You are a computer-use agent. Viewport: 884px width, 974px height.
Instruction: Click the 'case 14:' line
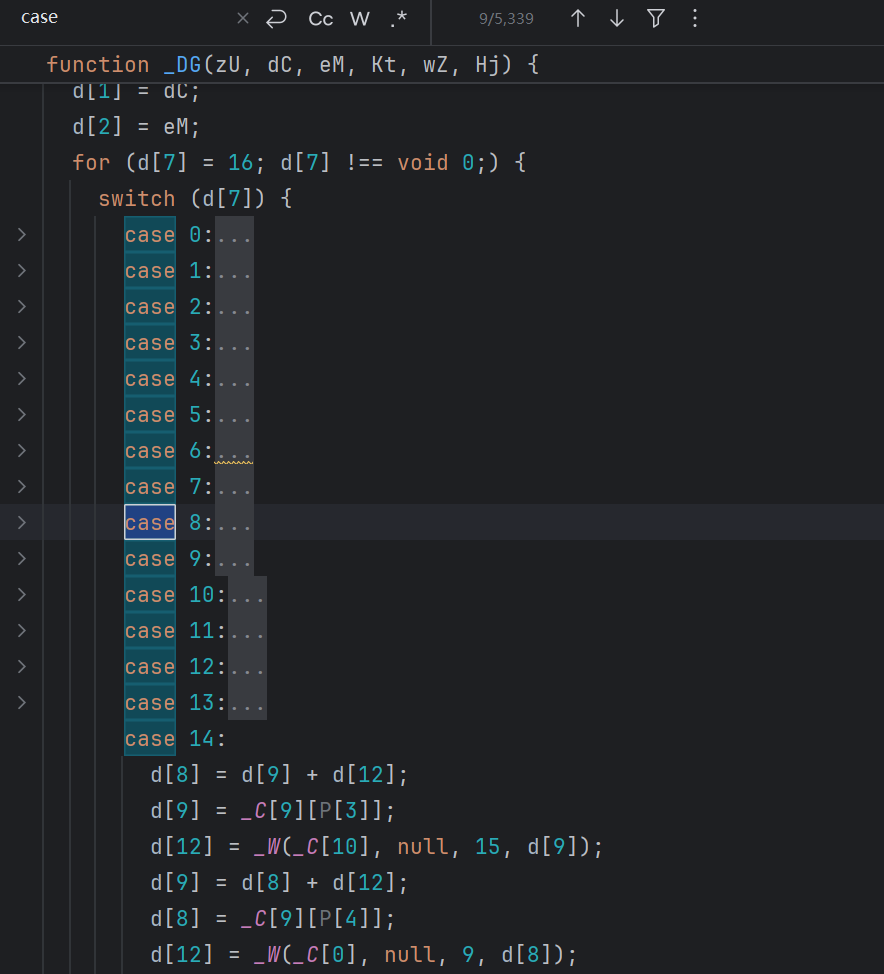coord(175,739)
